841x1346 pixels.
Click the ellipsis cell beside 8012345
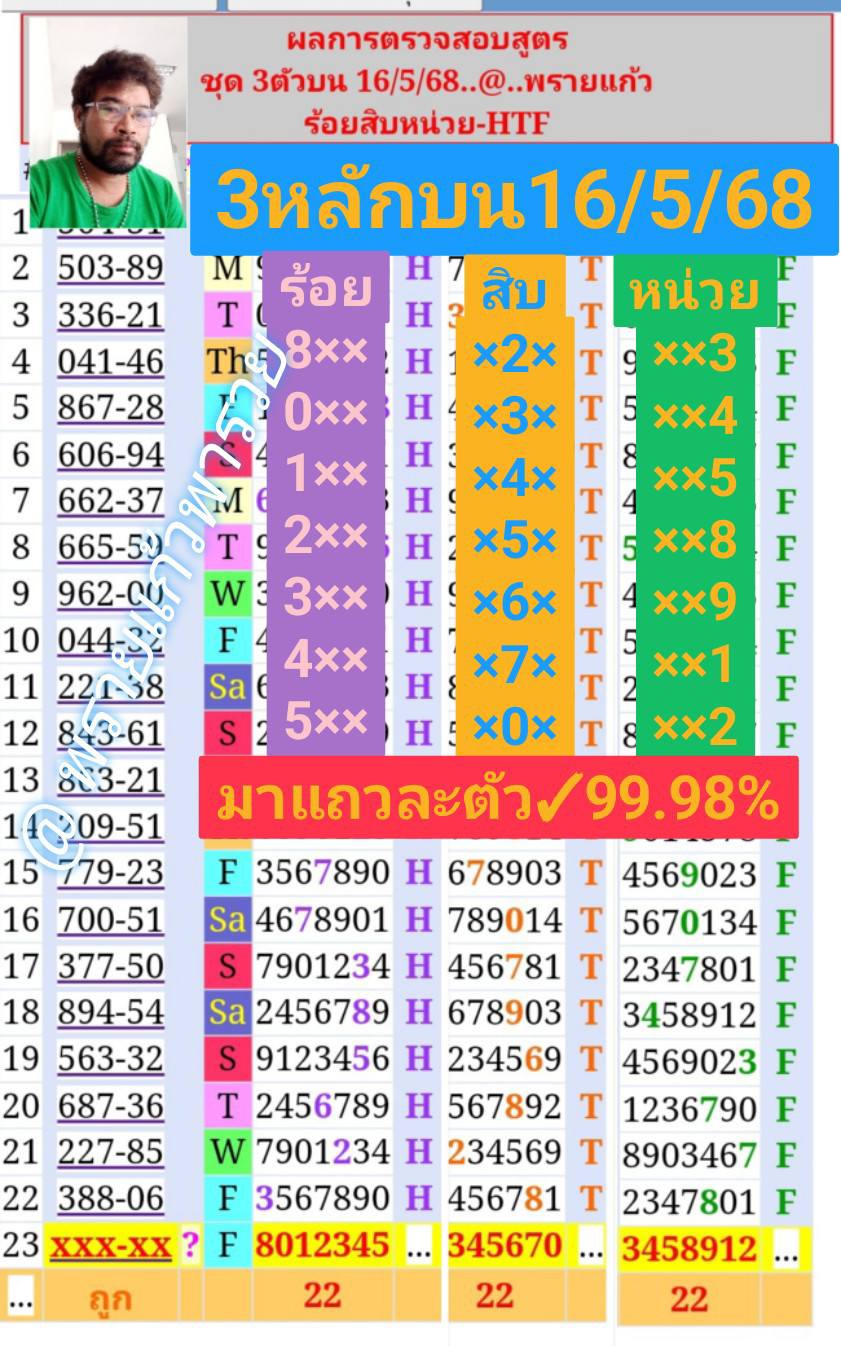(x=418, y=1246)
